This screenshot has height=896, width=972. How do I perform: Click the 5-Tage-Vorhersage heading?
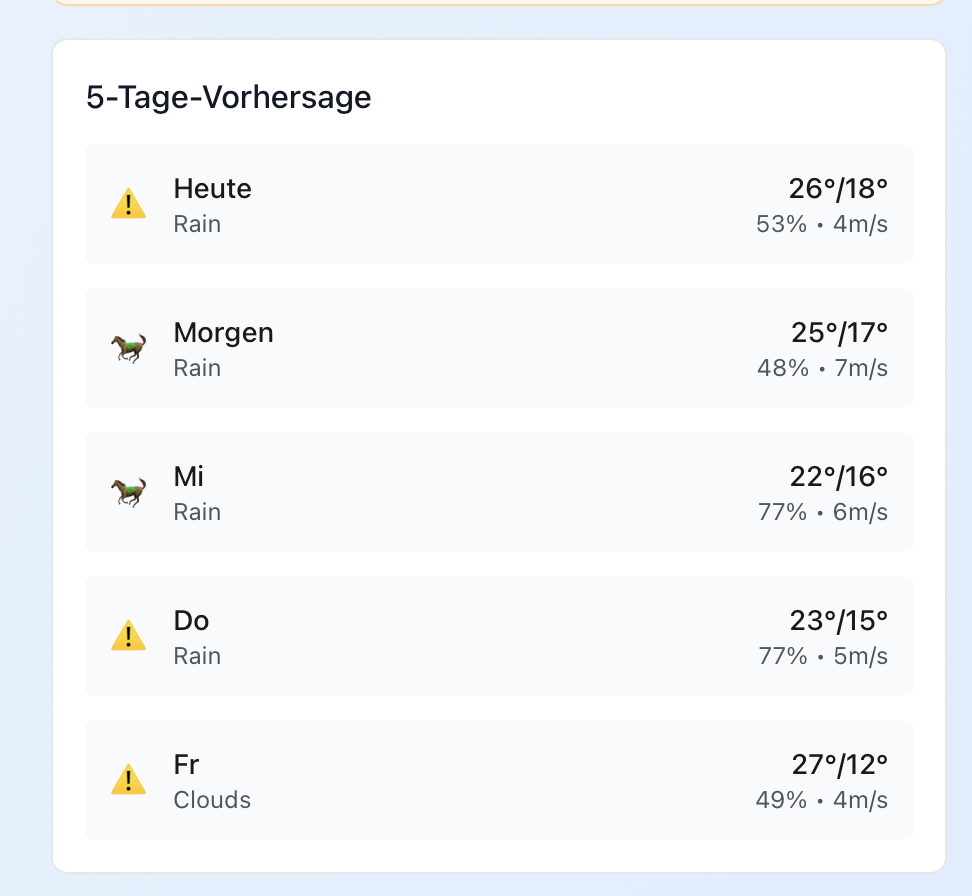pyautogui.click(x=229, y=97)
